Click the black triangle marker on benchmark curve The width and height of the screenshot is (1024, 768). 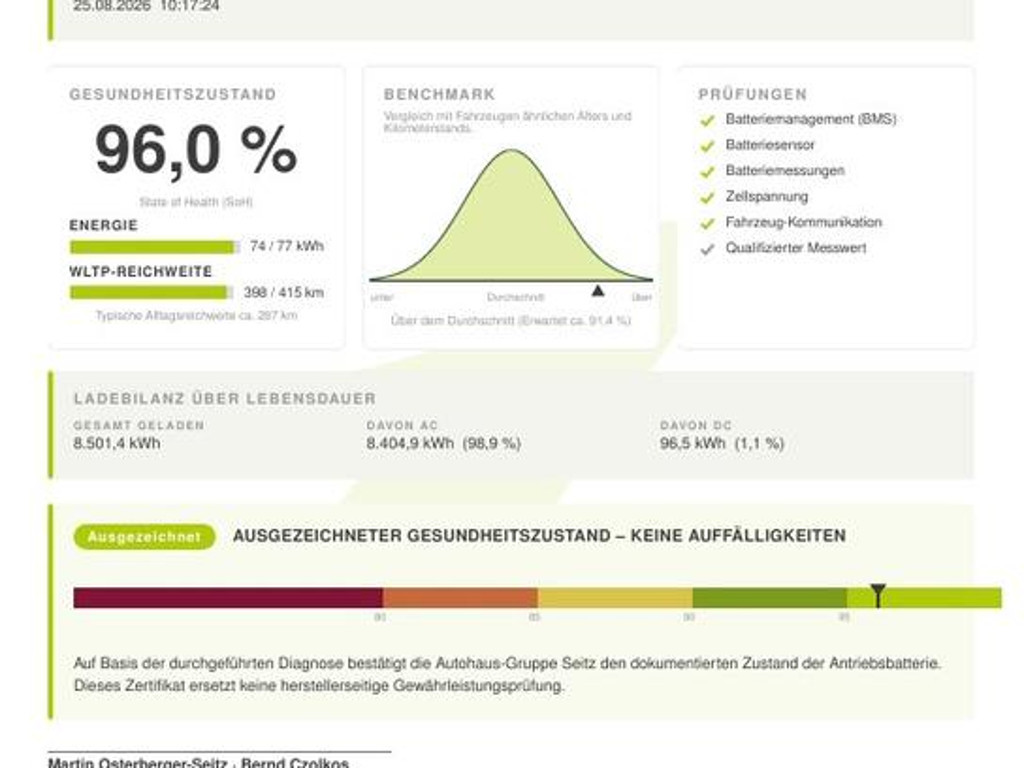click(598, 291)
